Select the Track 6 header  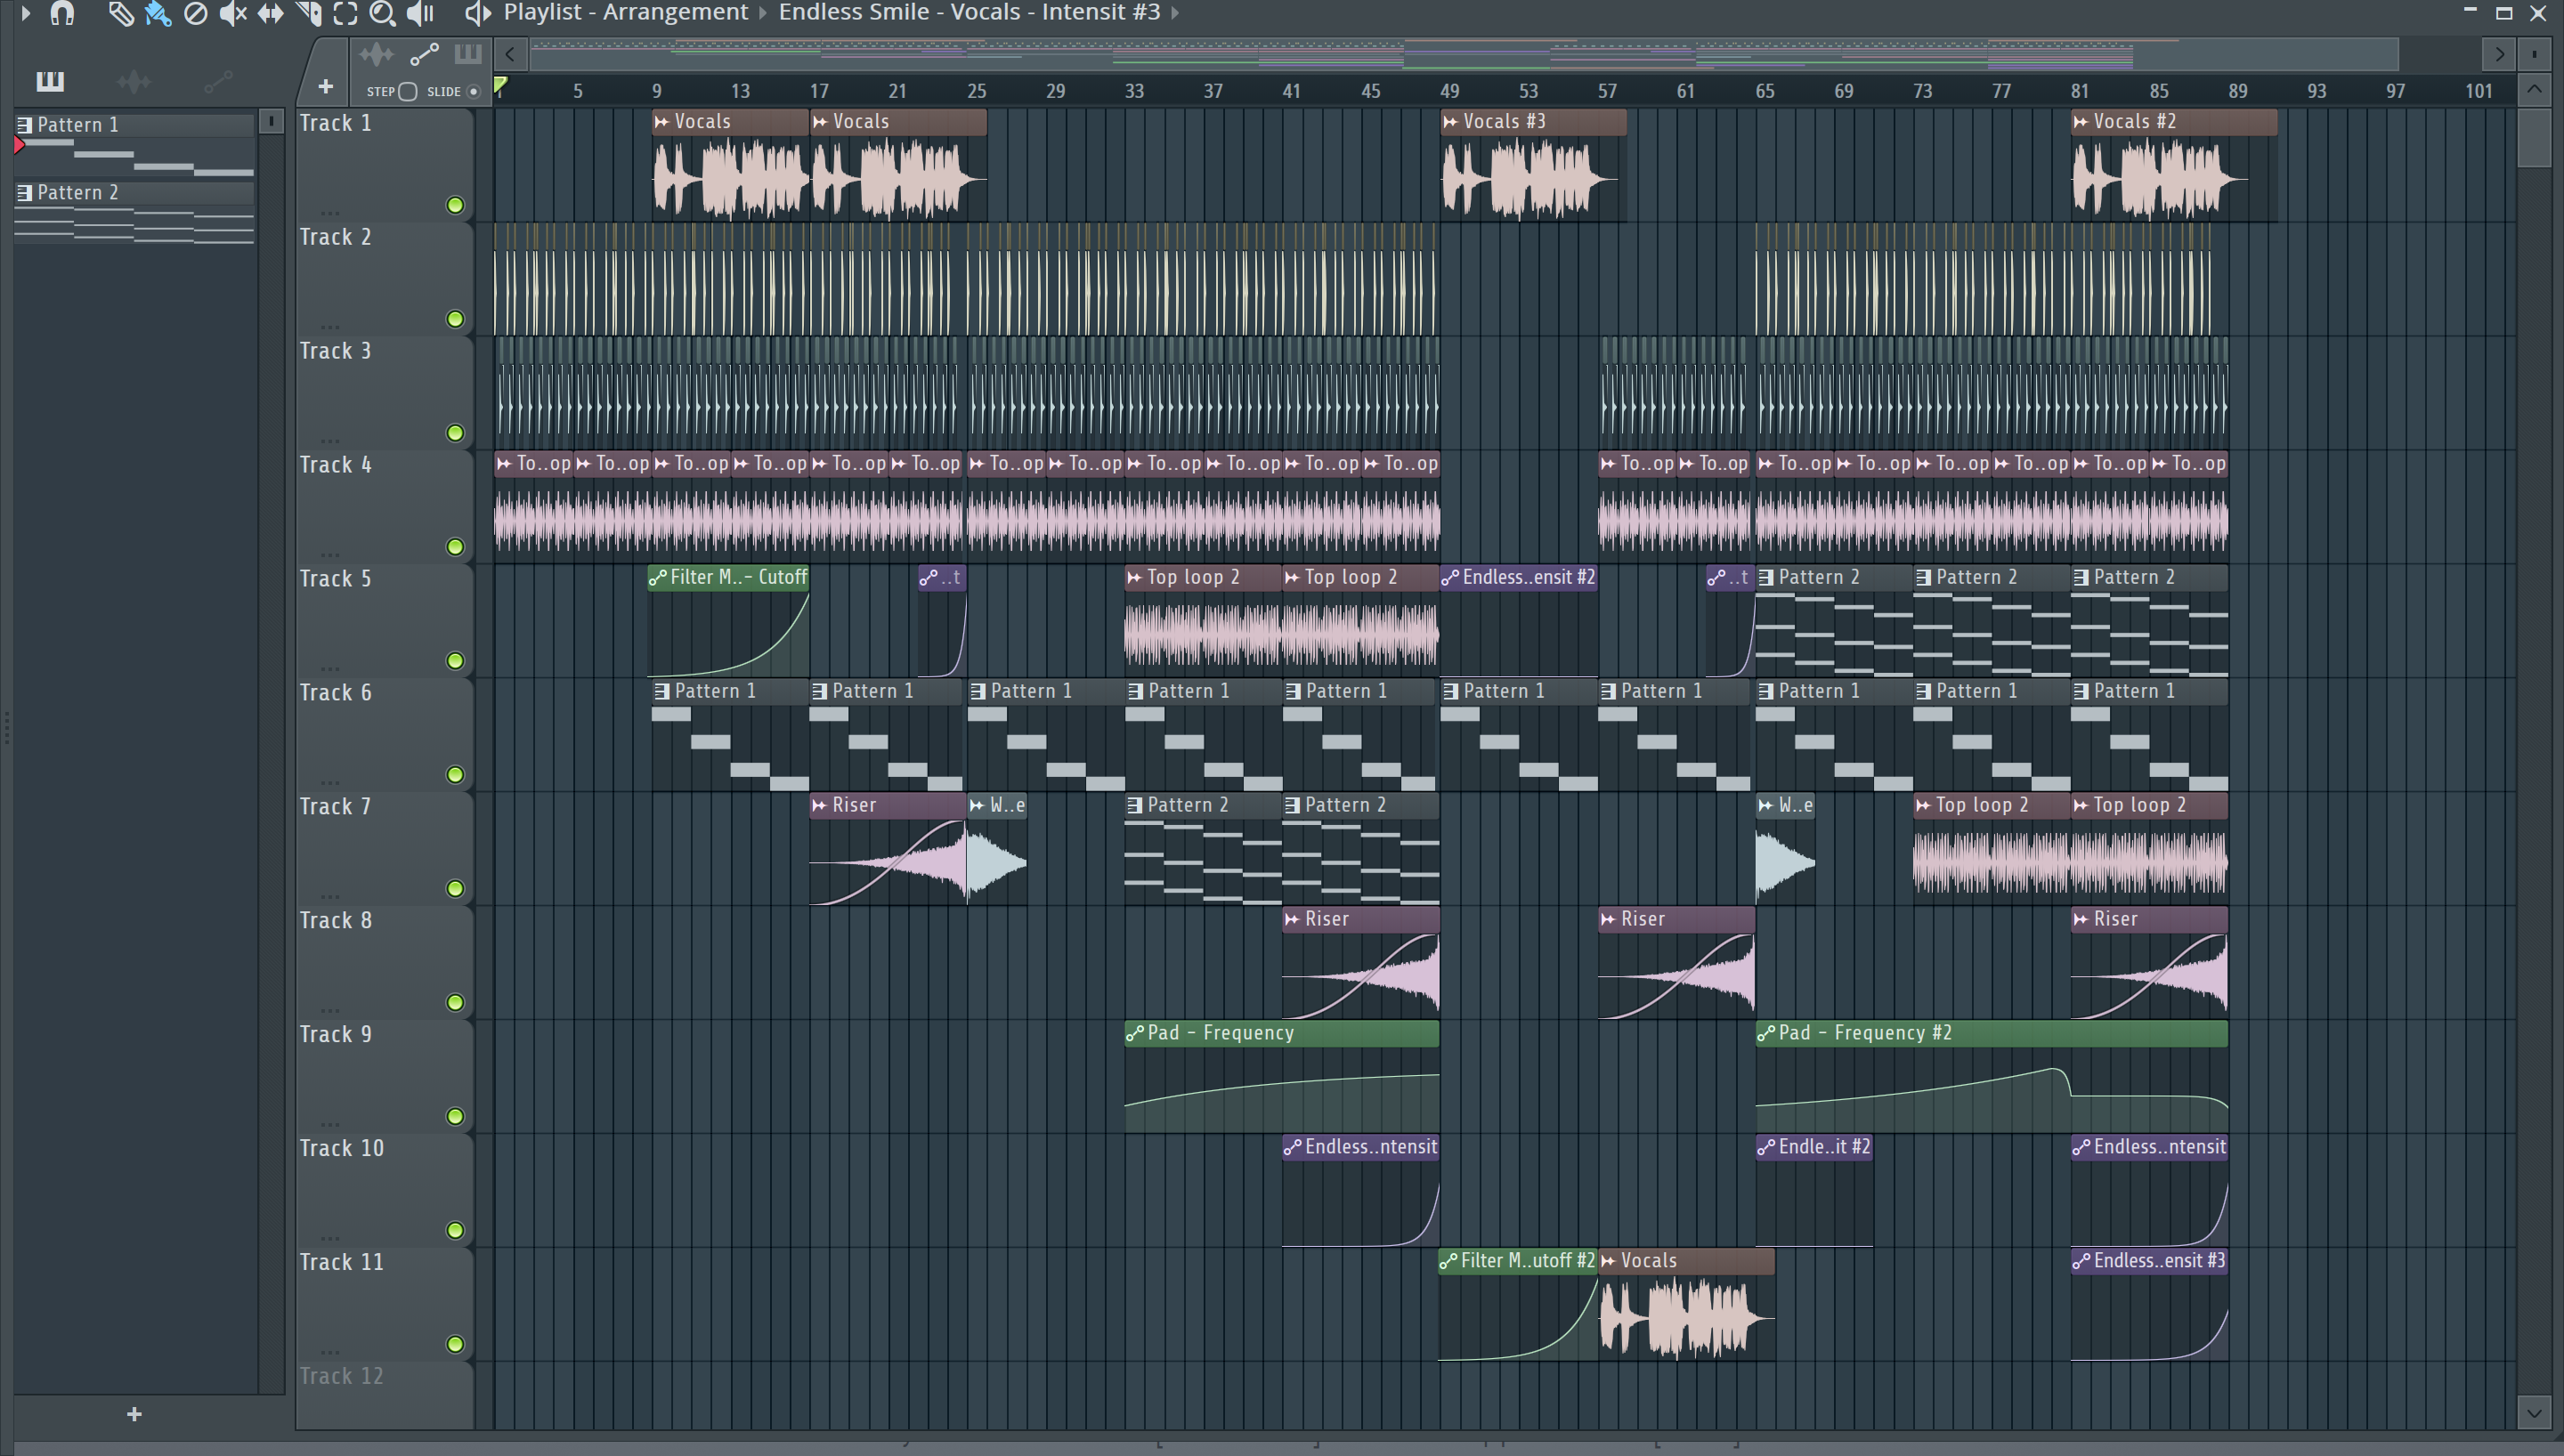(383, 735)
